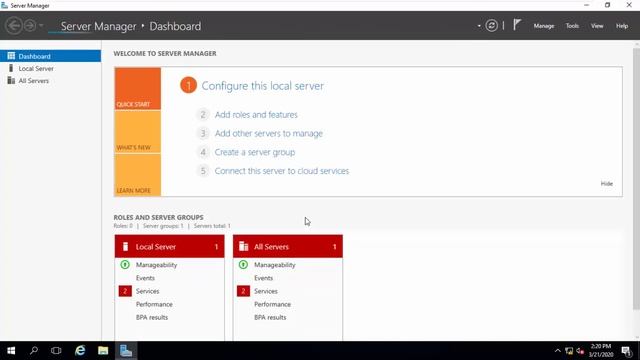Select All Servers in the left pane
This screenshot has width=640, height=360.
coord(50,80)
